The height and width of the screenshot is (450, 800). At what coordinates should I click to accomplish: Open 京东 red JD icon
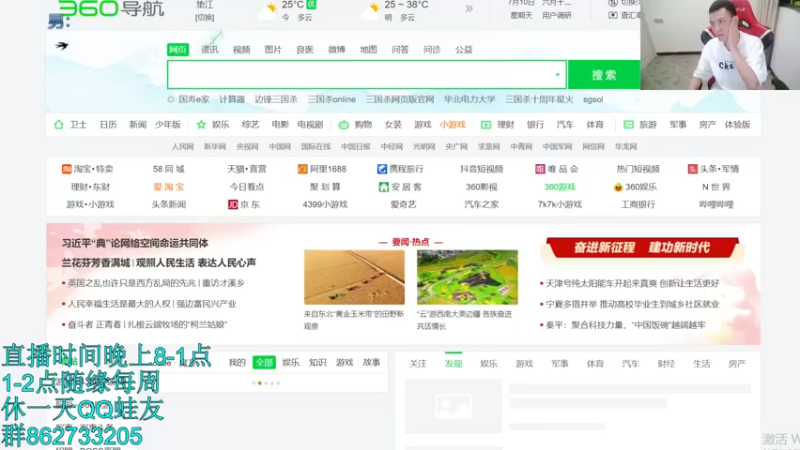click(233, 205)
